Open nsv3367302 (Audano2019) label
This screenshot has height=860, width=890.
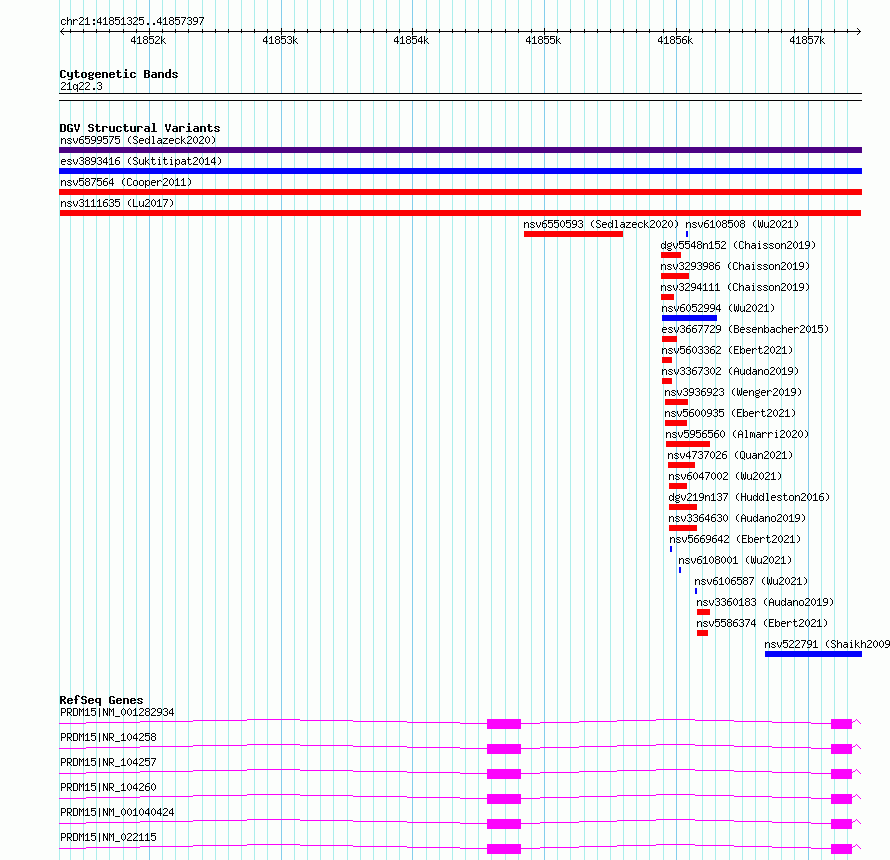coord(730,371)
